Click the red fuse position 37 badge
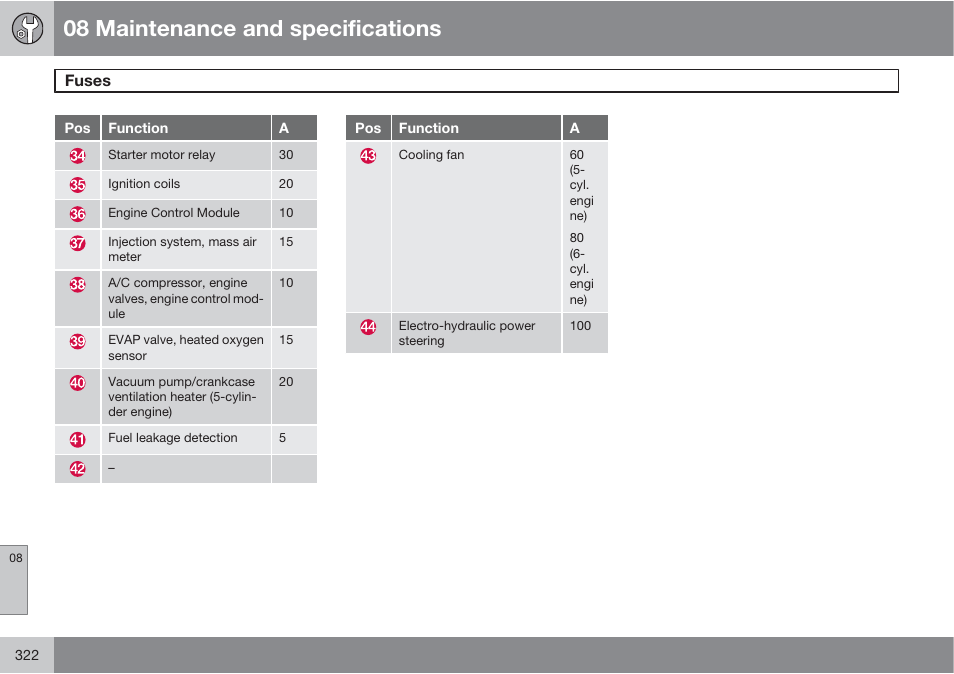Viewport: 954px width, 674px height. point(77,243)
